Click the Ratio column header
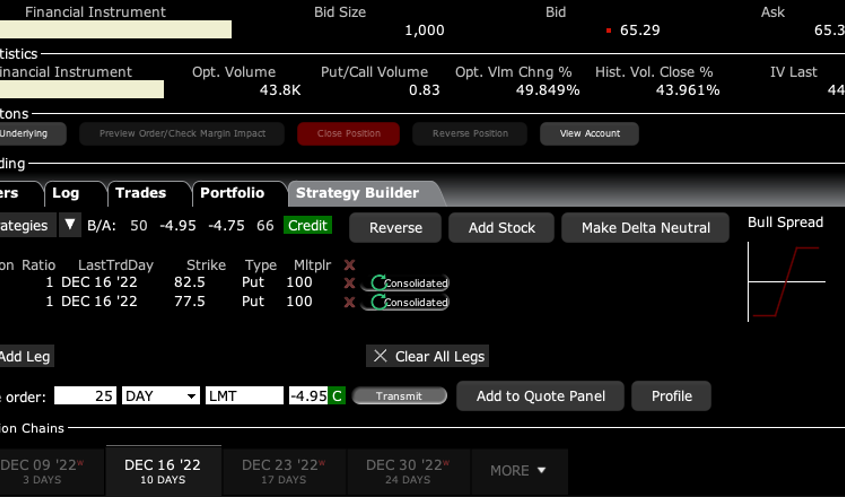845x498 pixels. (x=38, y=265)
